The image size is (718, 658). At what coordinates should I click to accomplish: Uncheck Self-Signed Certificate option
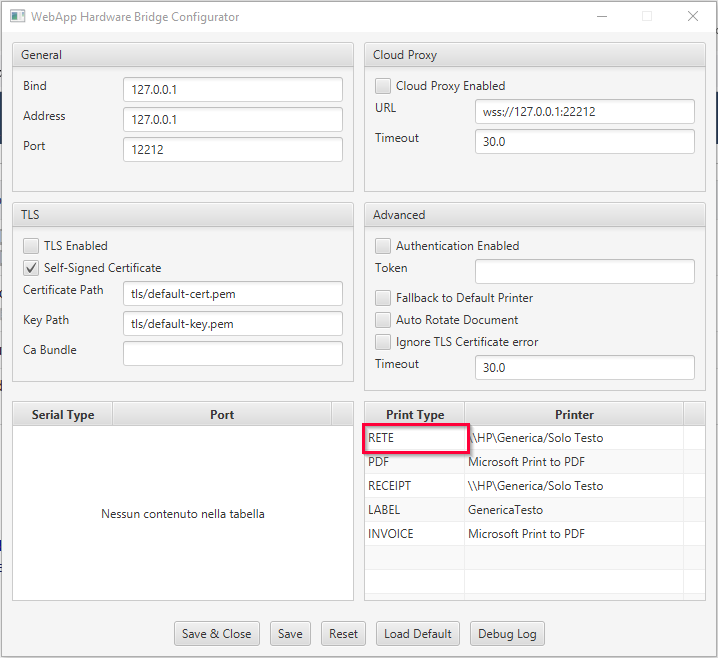31,268
